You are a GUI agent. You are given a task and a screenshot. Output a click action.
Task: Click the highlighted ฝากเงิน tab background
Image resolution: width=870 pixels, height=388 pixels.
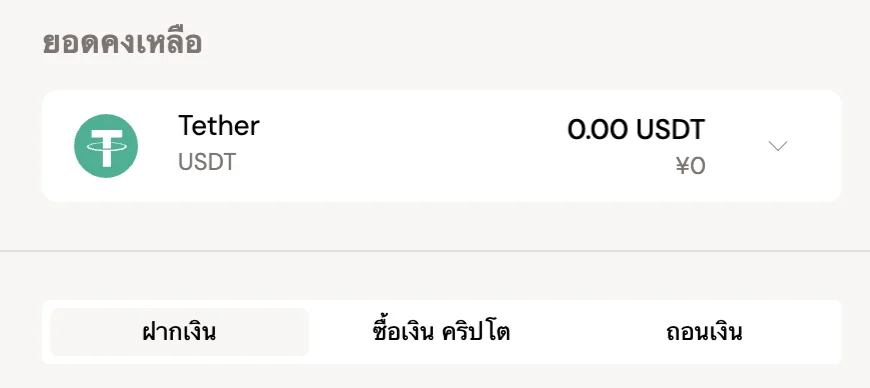(179, 332)
